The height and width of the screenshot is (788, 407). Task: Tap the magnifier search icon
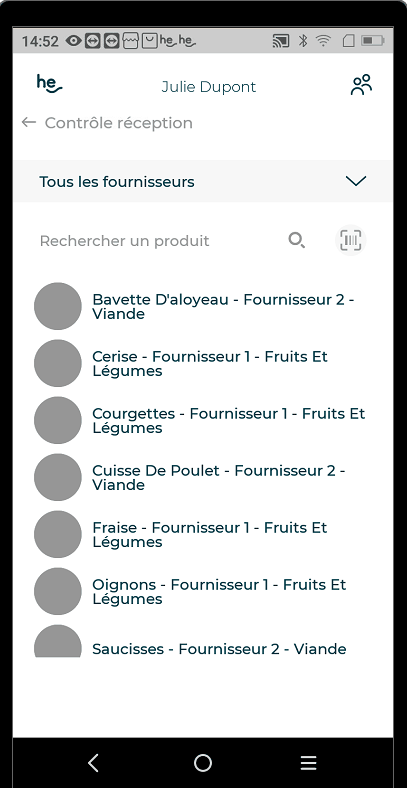tap(296, 241)
